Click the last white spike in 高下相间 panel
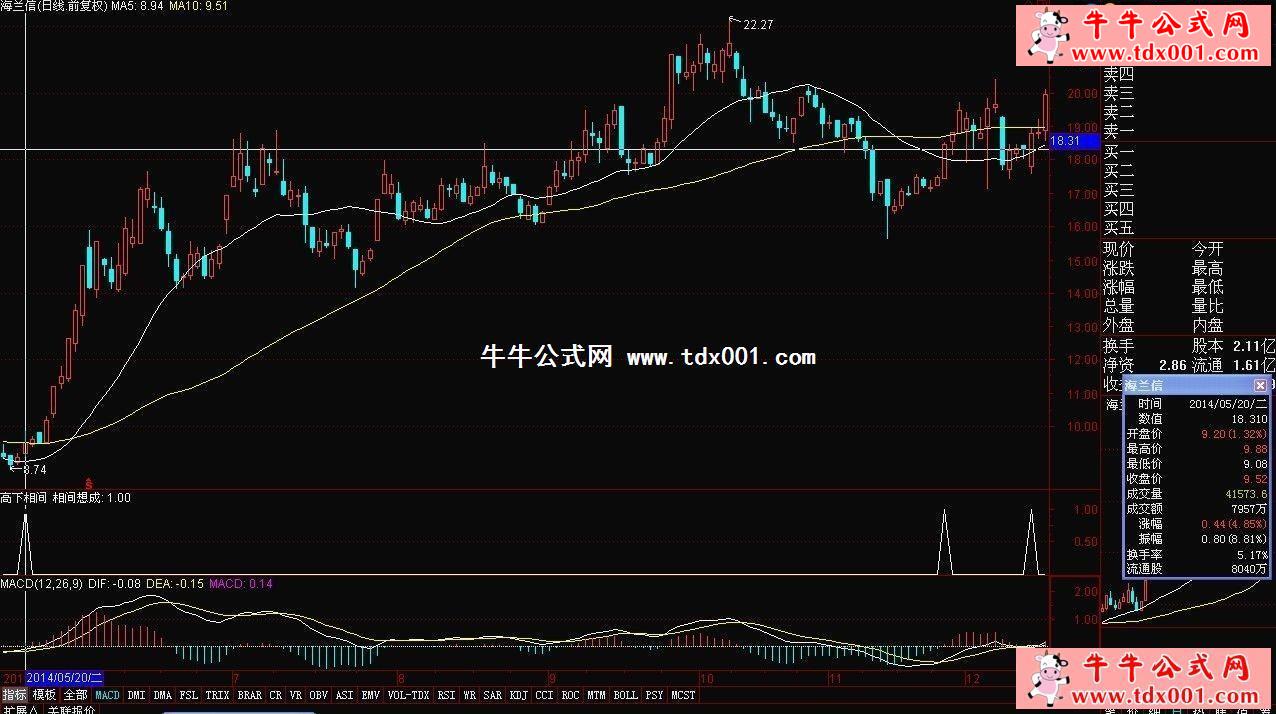This screenshot has width=1276, height=714. click(1032, 515)
